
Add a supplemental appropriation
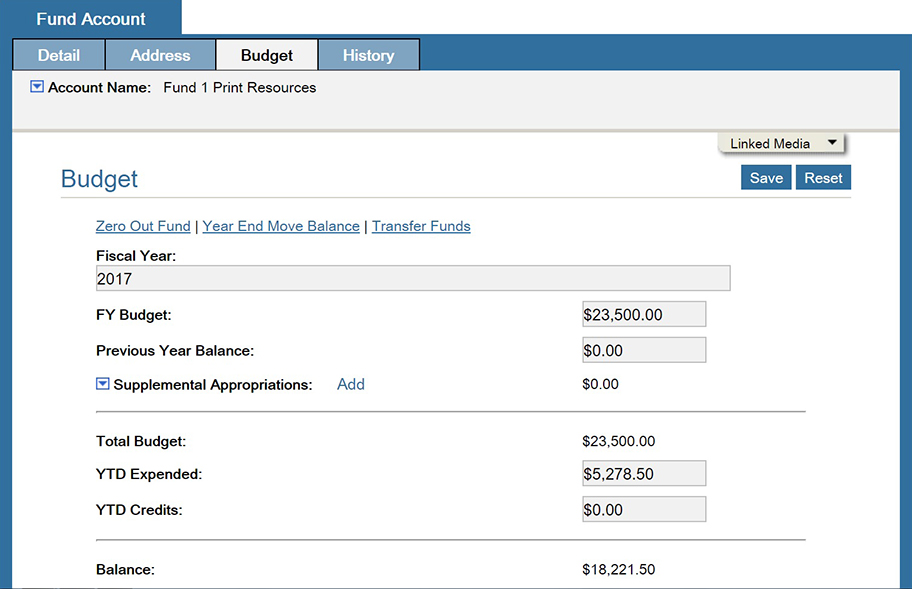351,384
